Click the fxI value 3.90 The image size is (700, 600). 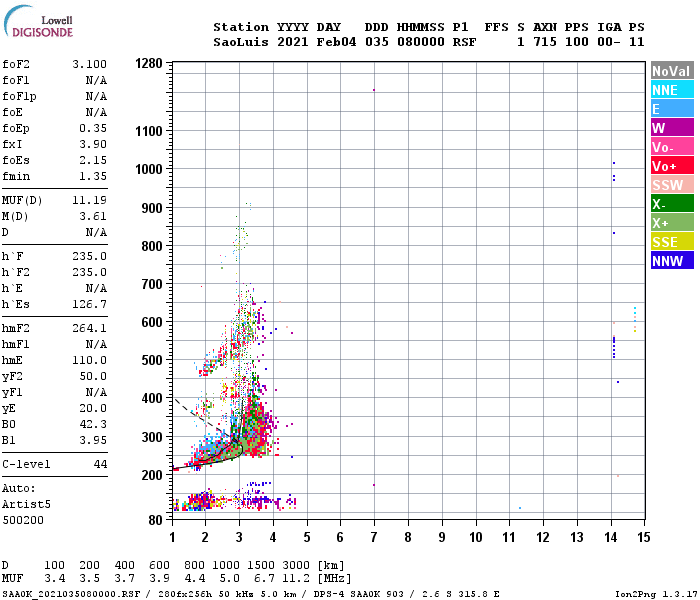point(93,145)
